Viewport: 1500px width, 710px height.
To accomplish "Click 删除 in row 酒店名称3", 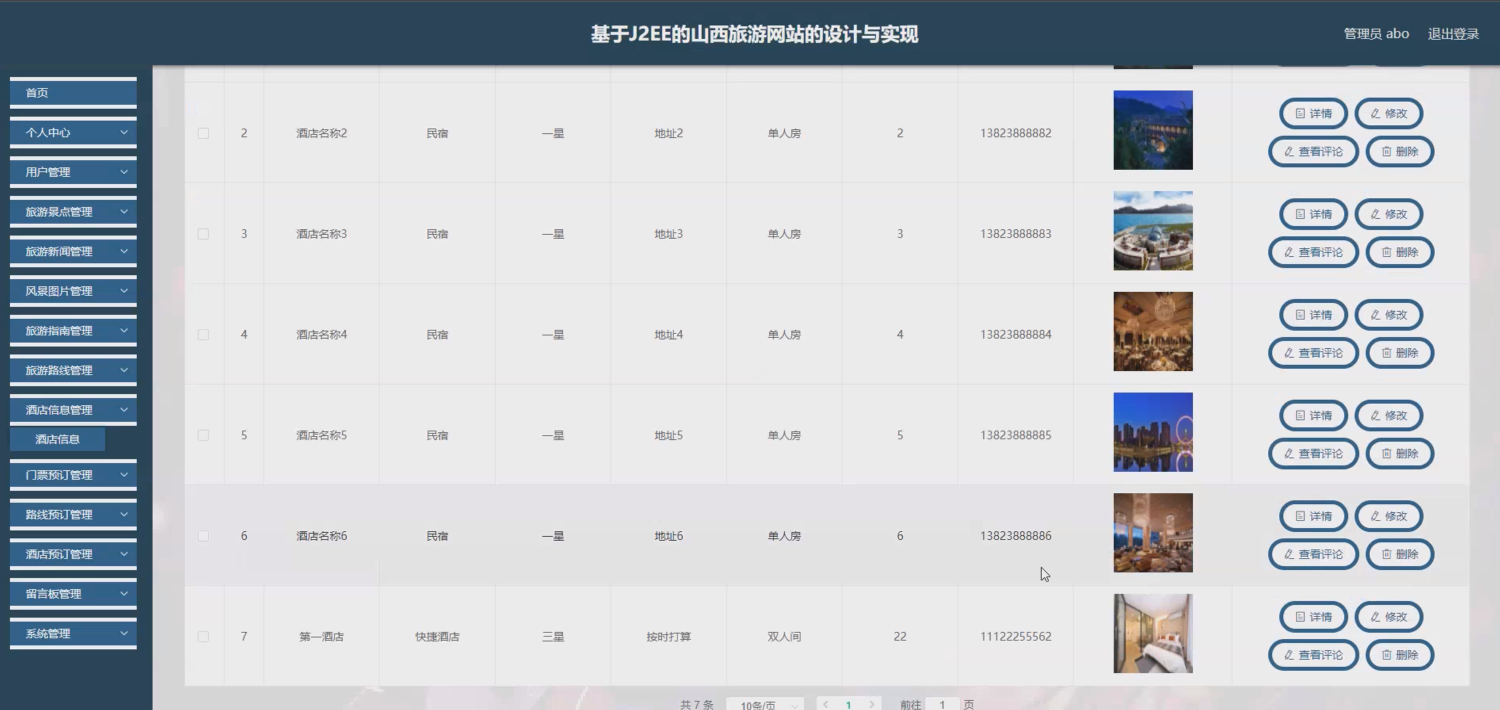I will click(x=1400, y=252).
